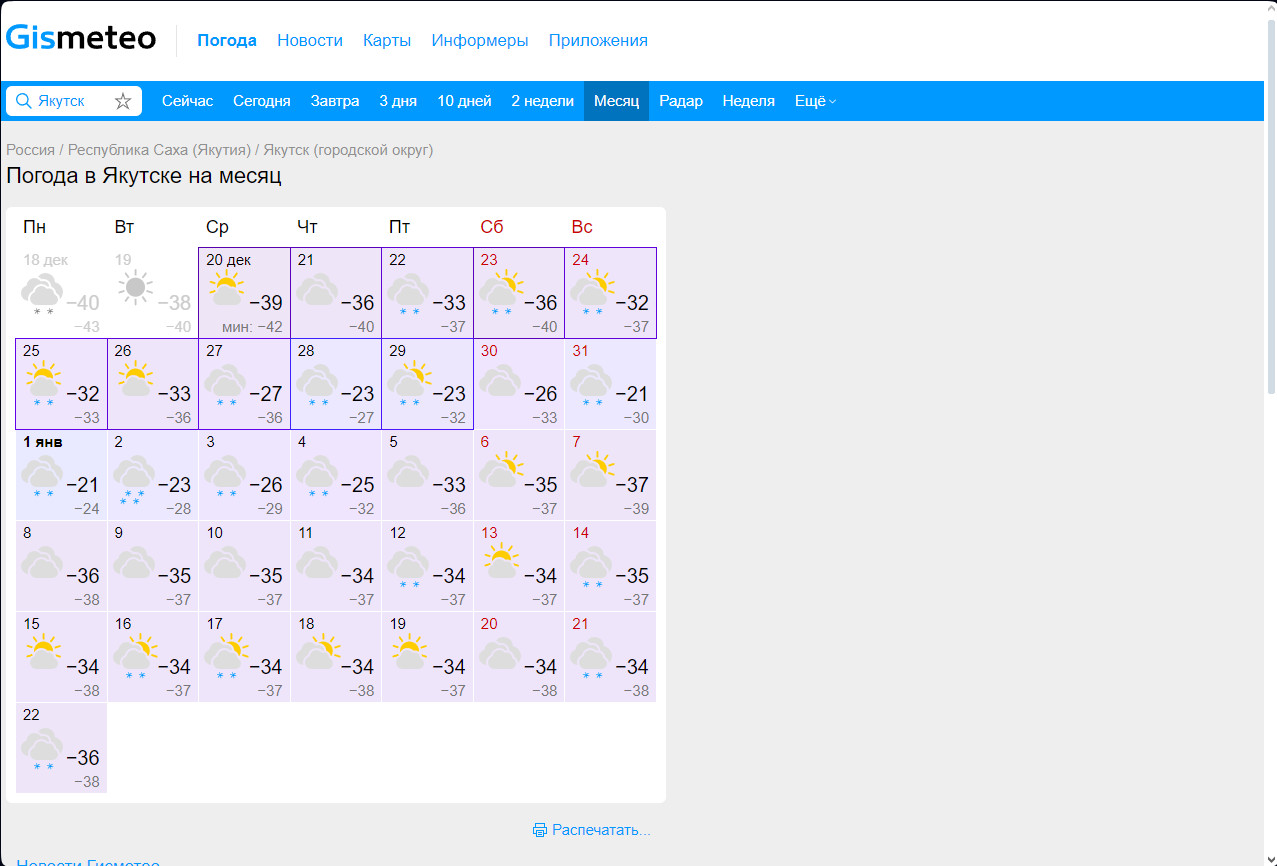Screen dimensions: 1277x866
Task: Click the −23 temperature on 29 December
Action: [x=448, y=394]
